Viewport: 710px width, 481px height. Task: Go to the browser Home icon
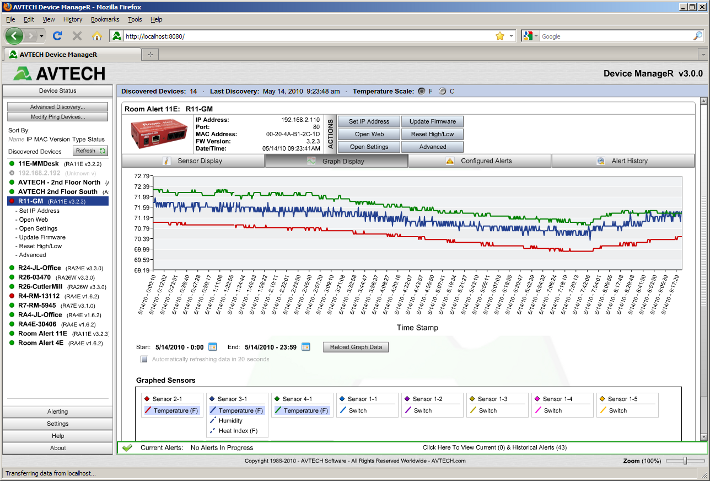[x=97, y=36]
